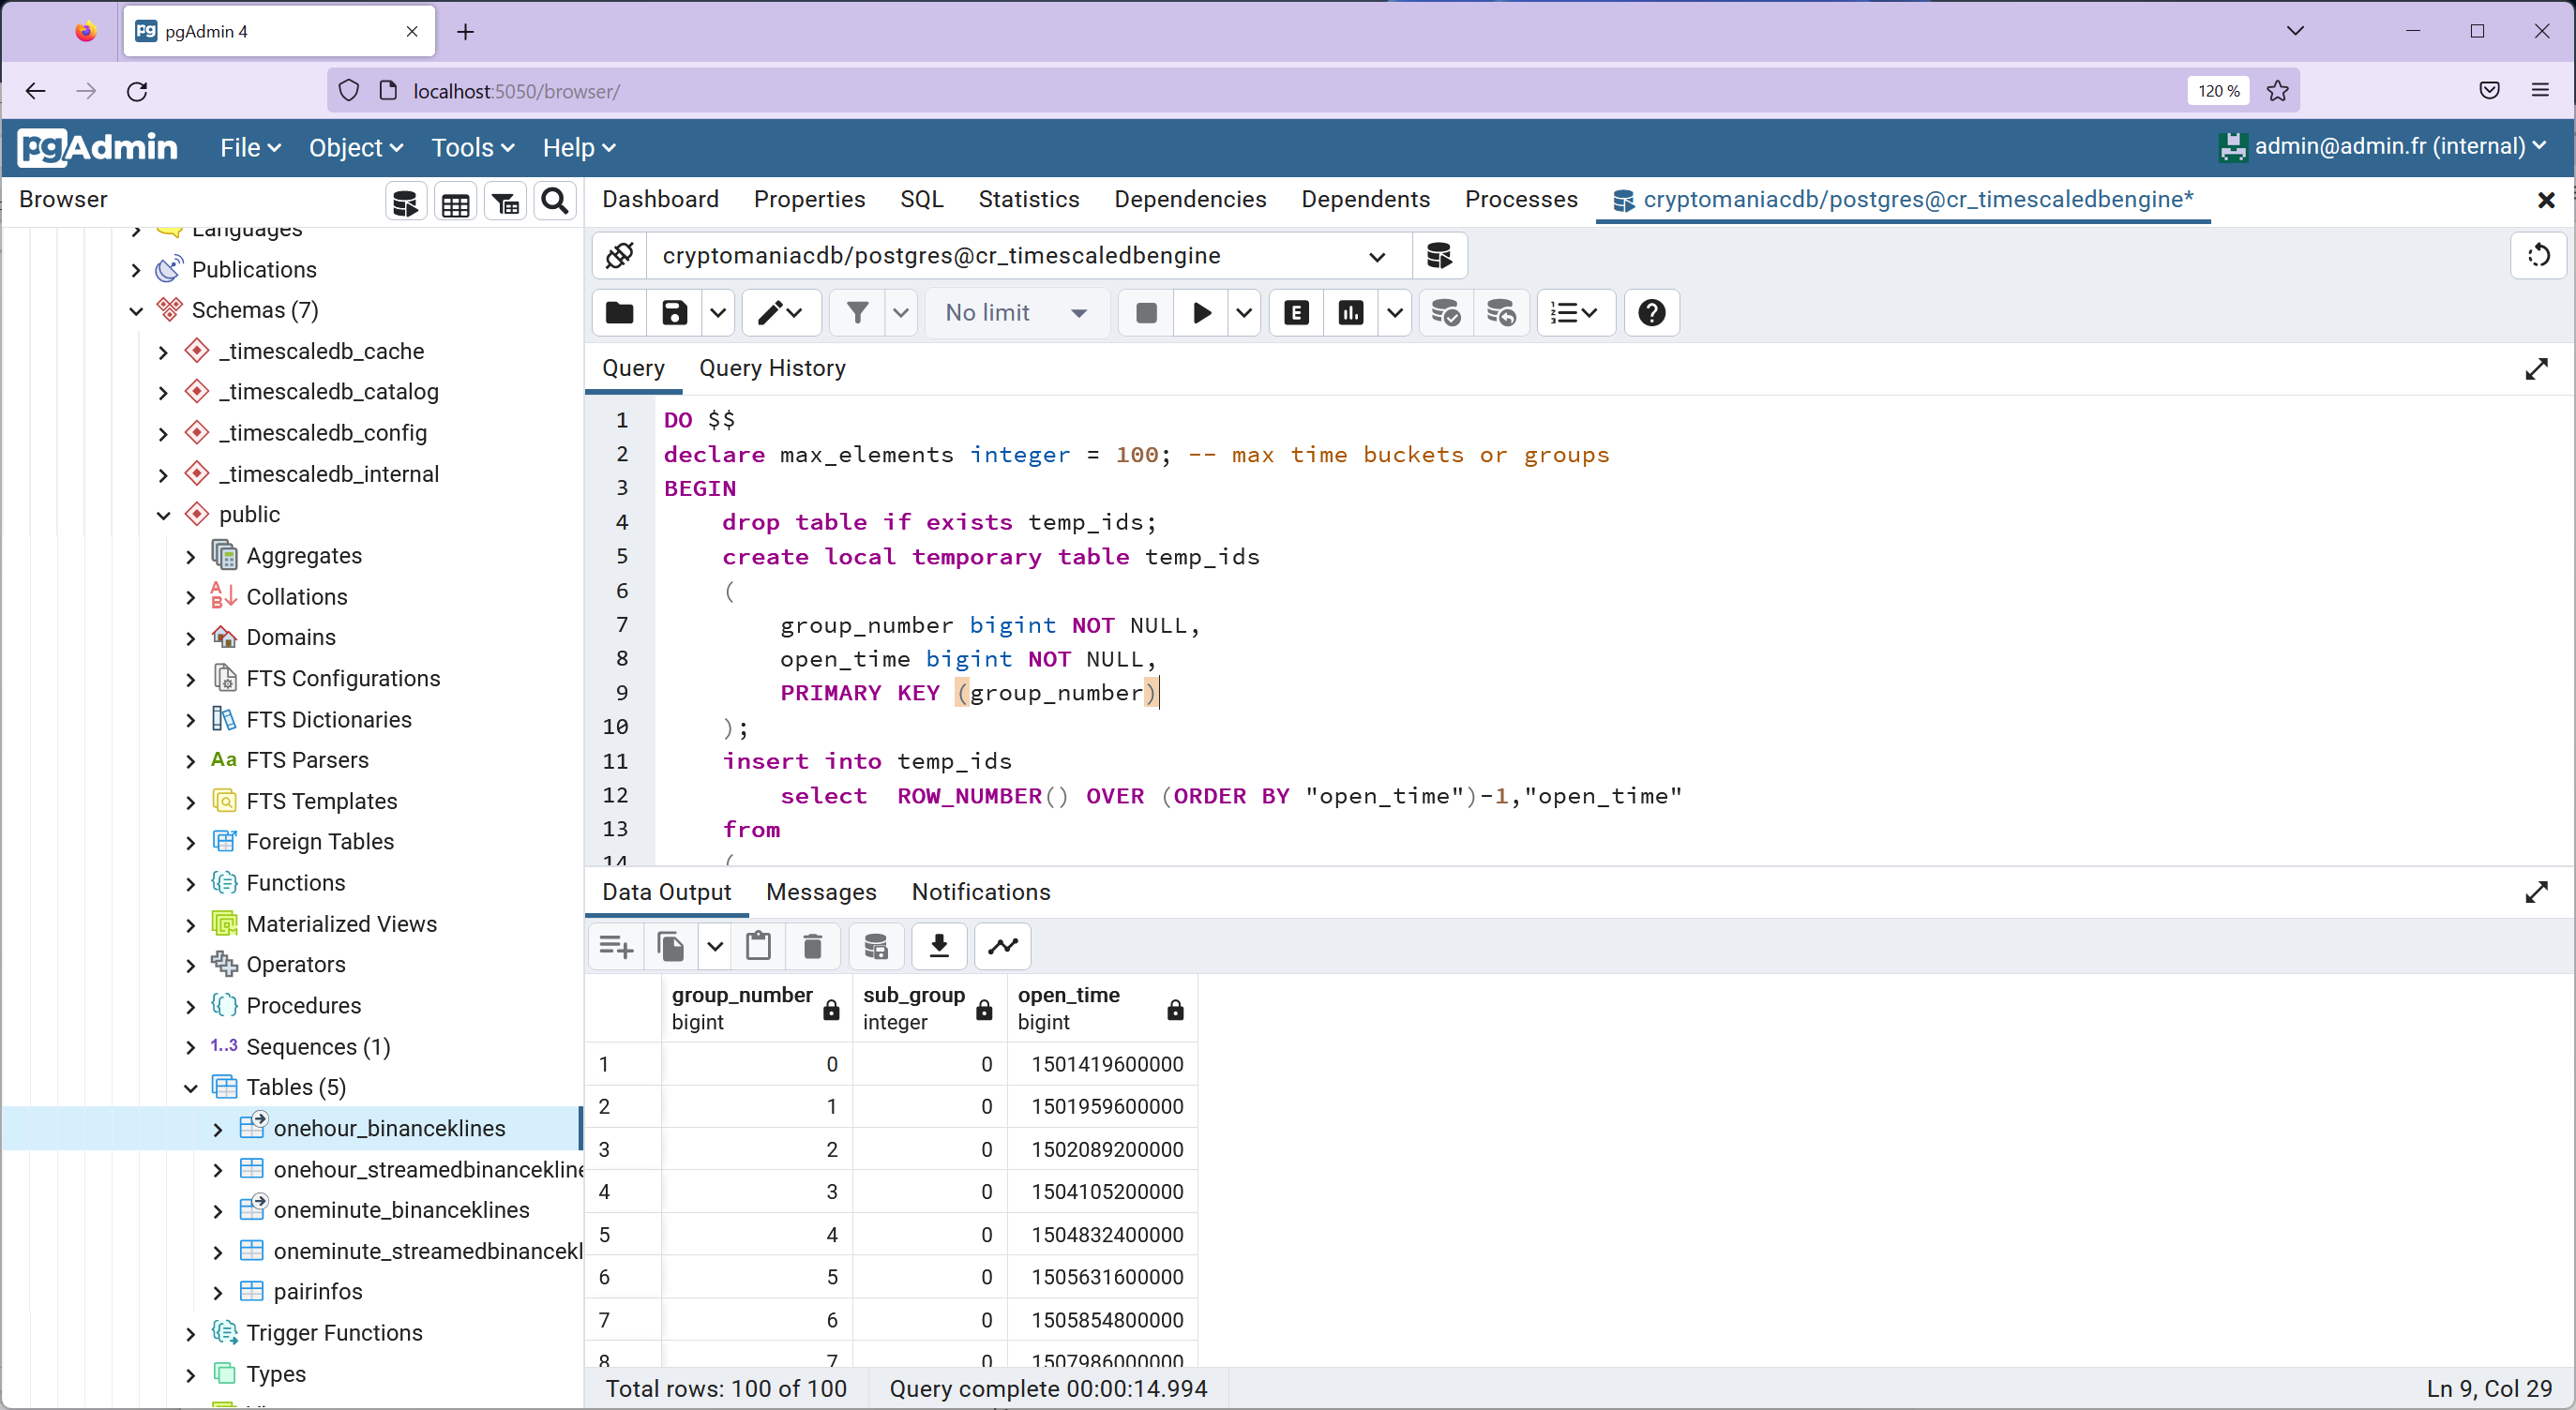The width and height of the screenshot is (2576, 1410).
Task: Expand the query editor with the arrows icon
Action: (x=2537, y=369)
